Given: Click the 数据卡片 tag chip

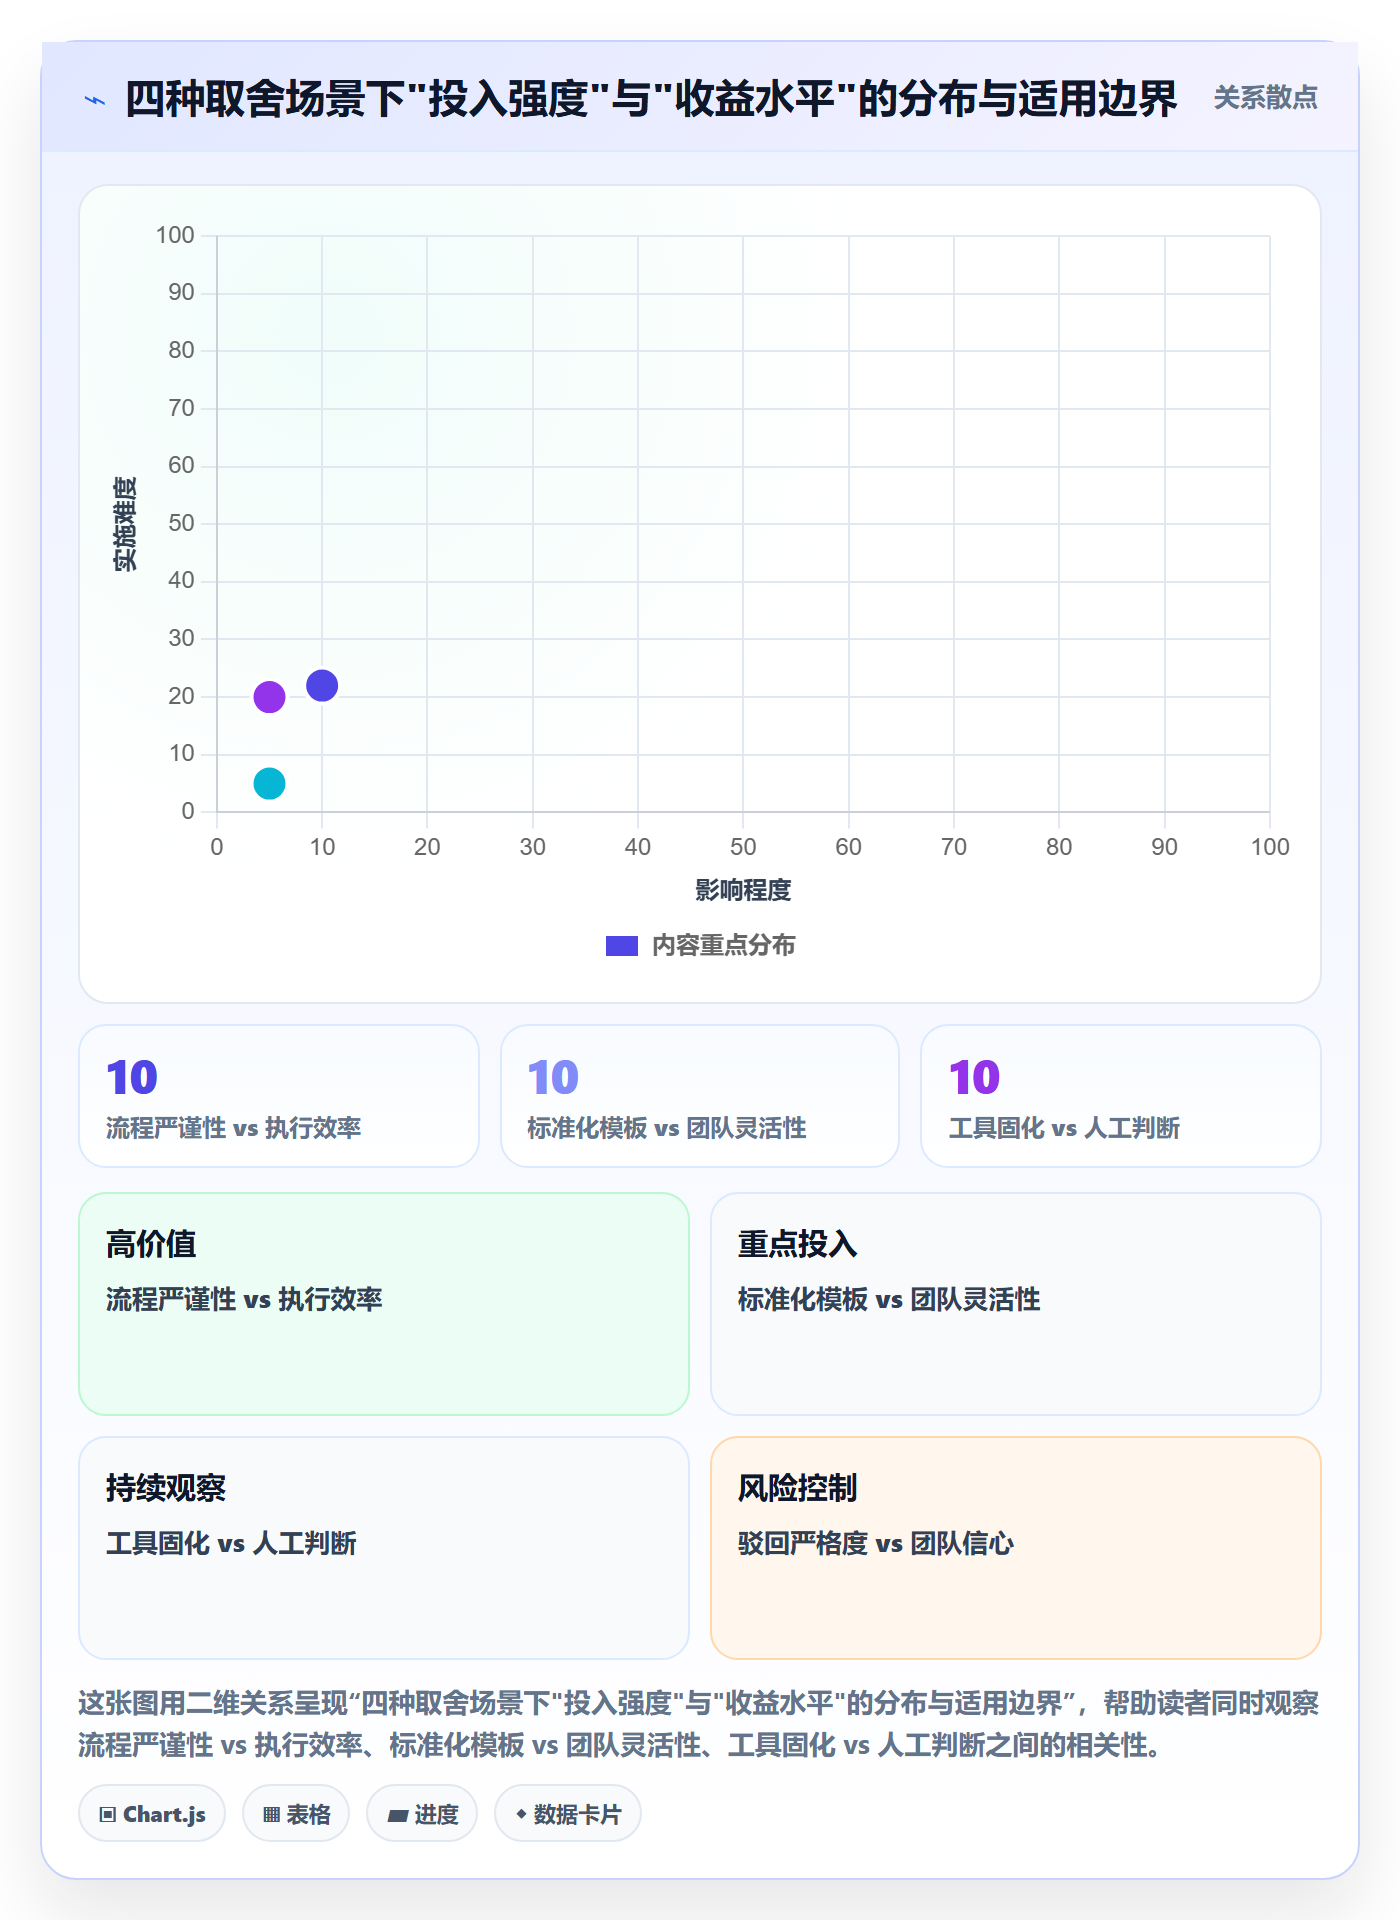Looking at the screenshot, I should coord(568,1814).
